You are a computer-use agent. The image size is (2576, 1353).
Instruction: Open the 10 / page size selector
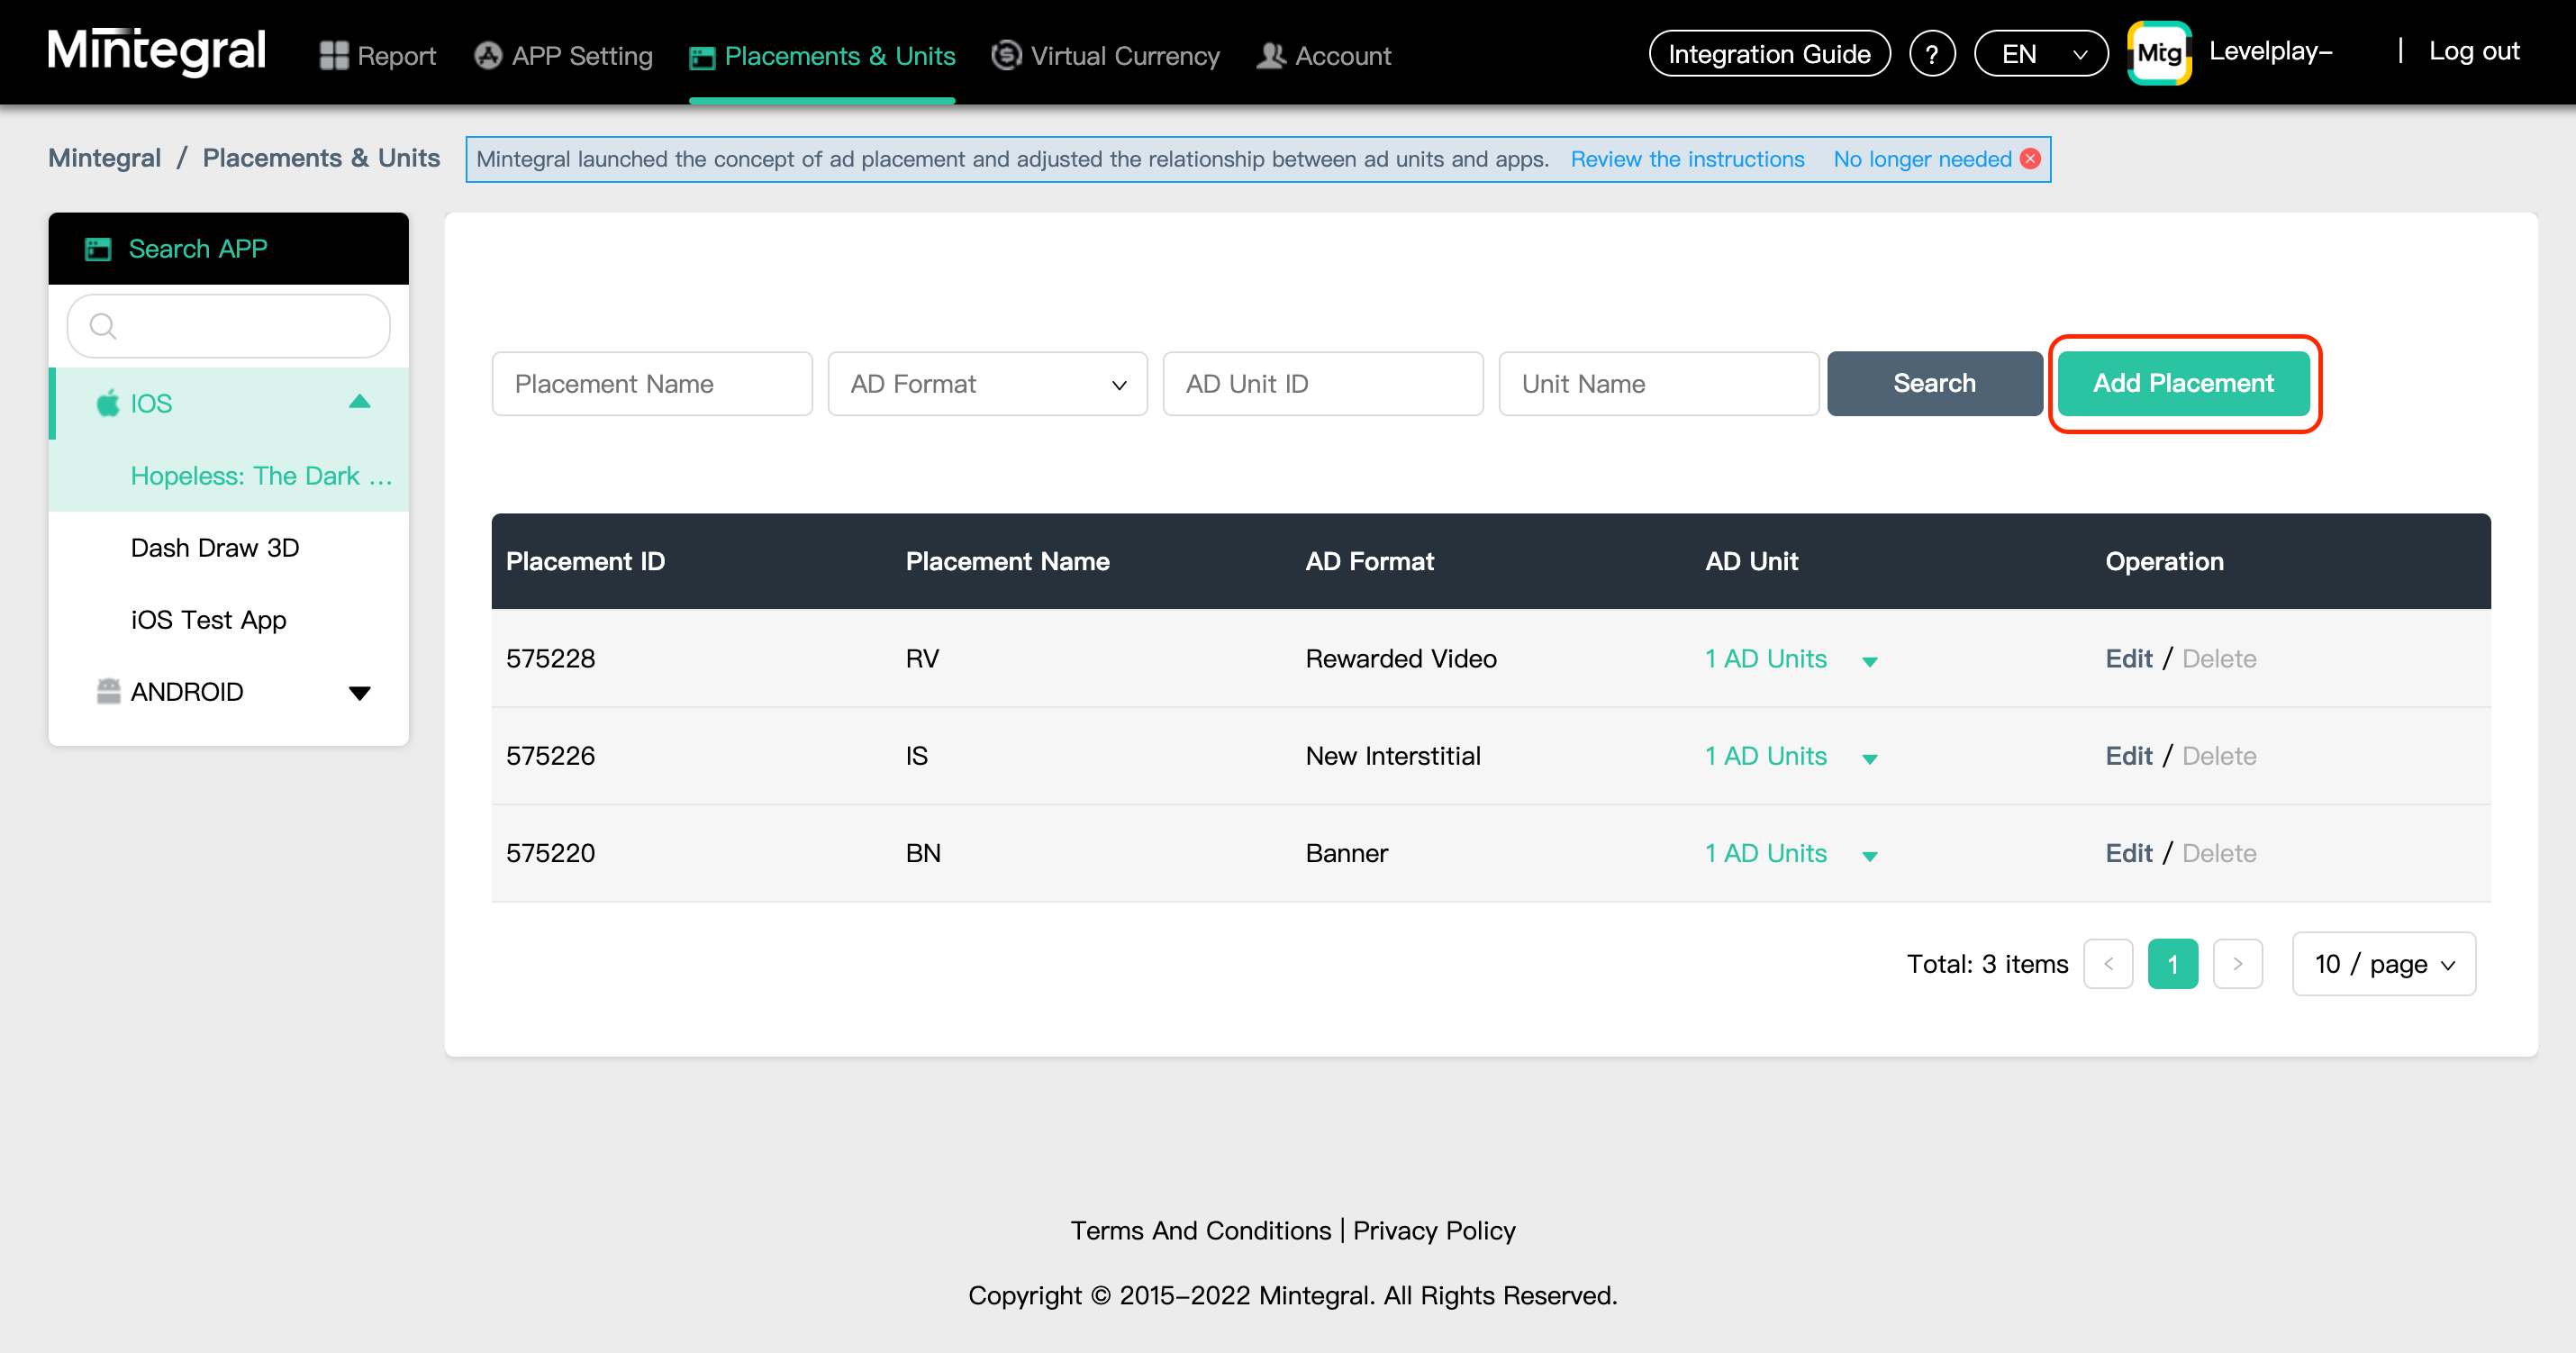tap(2383, 963)
